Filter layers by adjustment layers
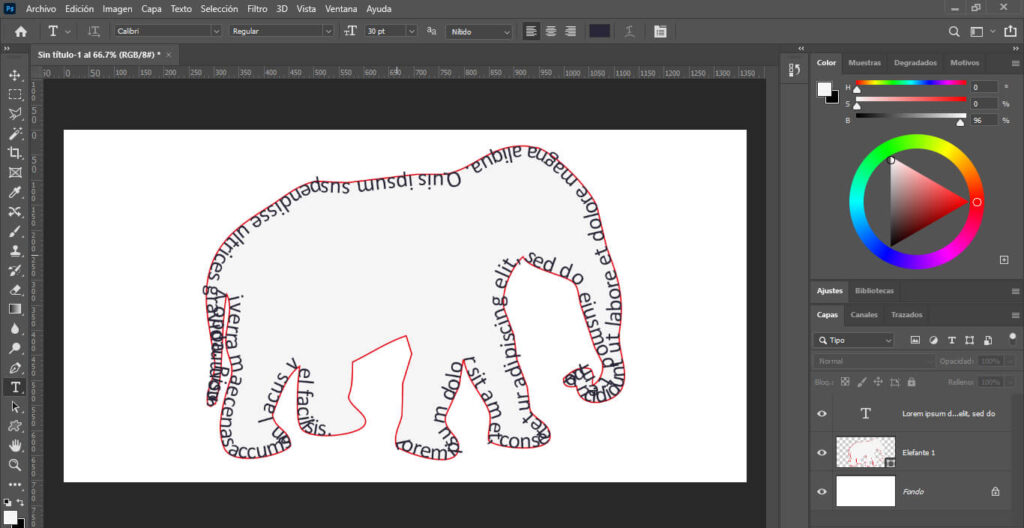 [x=933, y=340]
